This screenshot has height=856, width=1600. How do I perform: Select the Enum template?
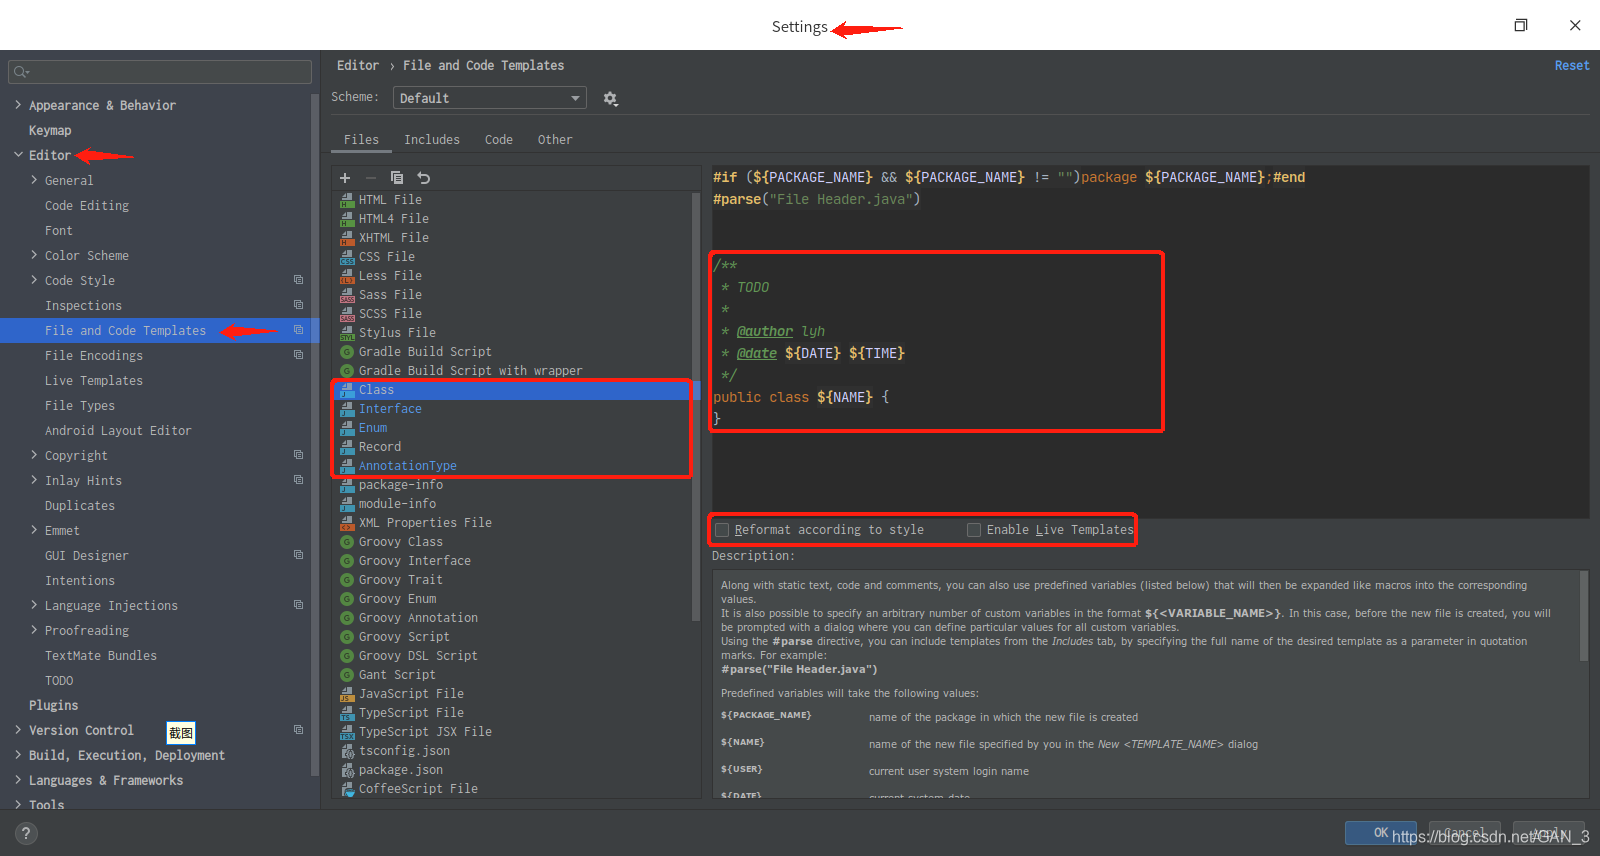pos(373,428)
